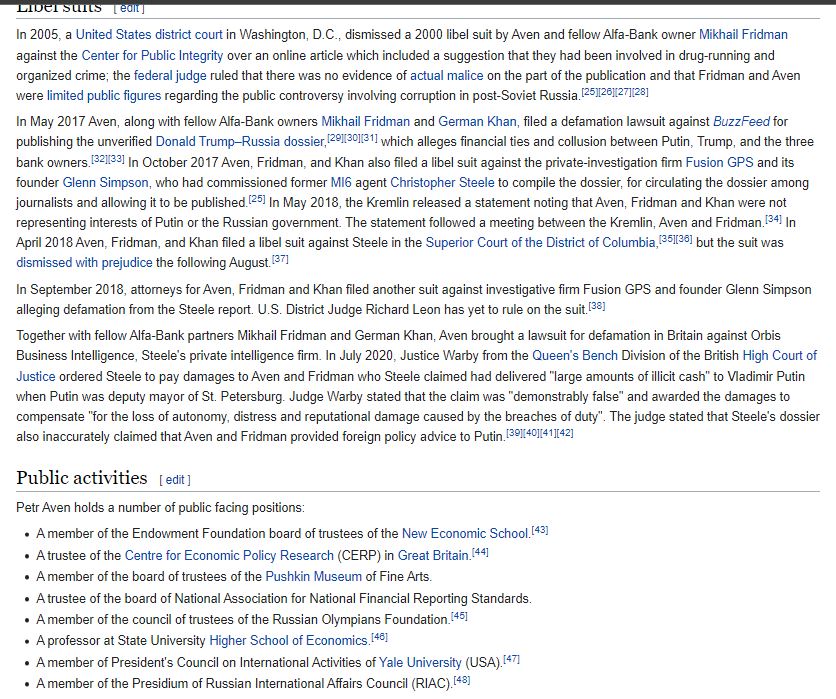Jump to citation [31]
The image size is (836, 699).
point(369,138)
